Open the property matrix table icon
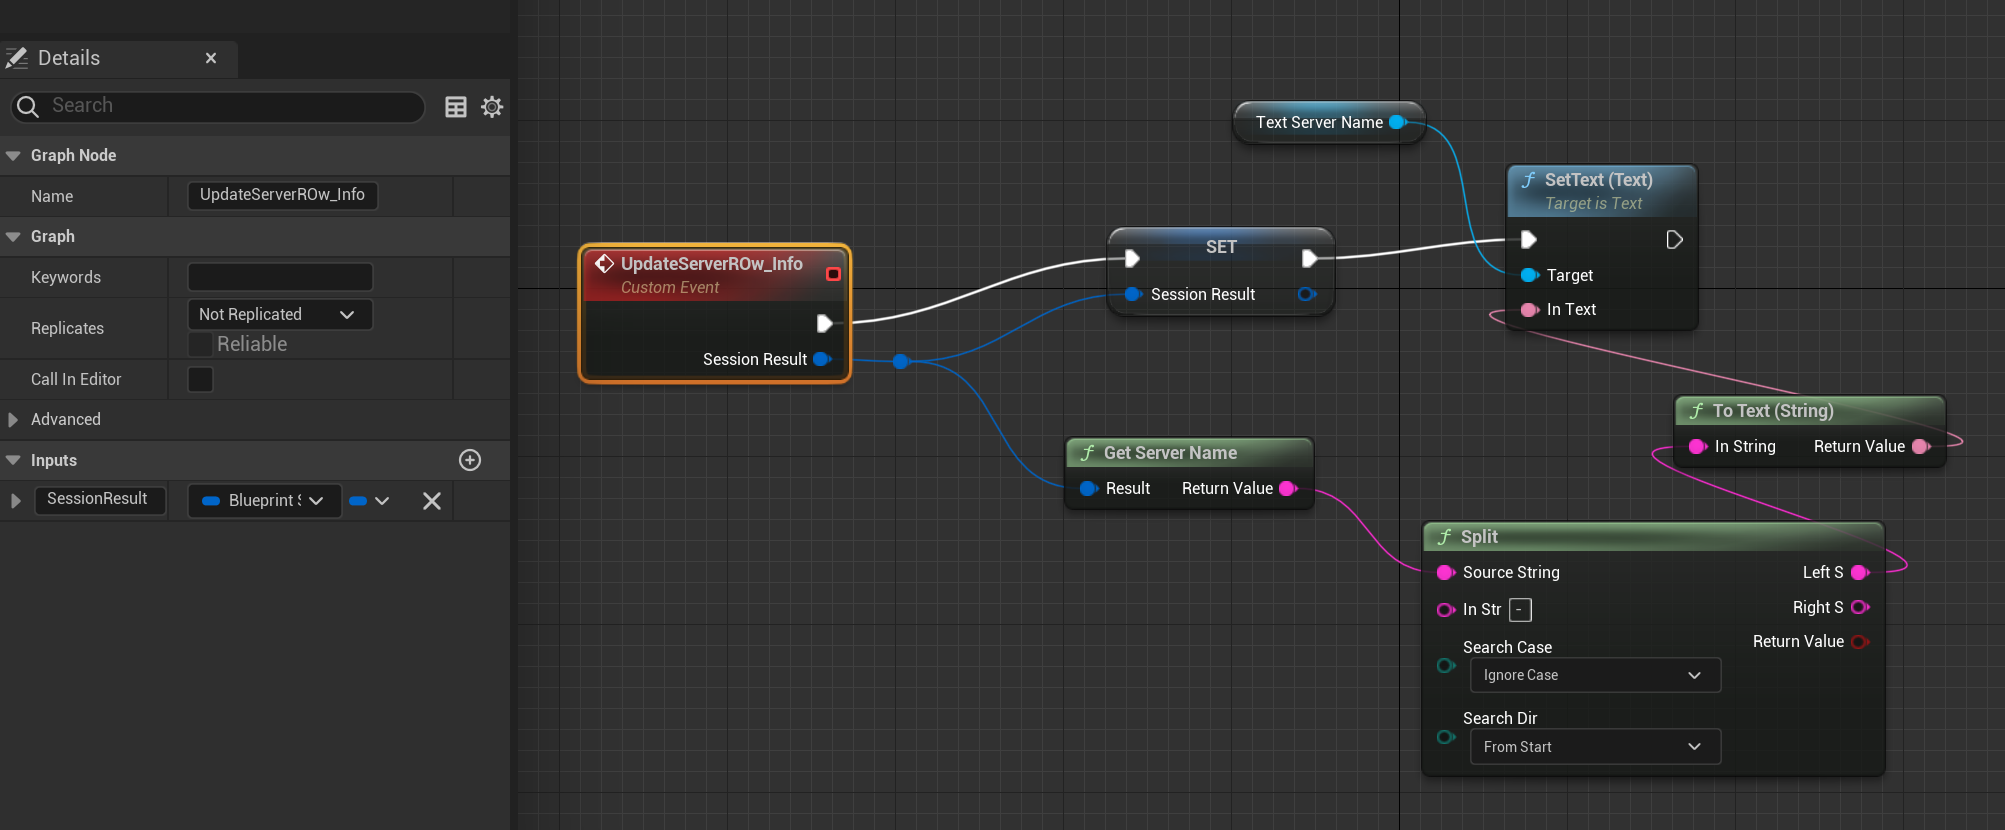 [456, 107]
